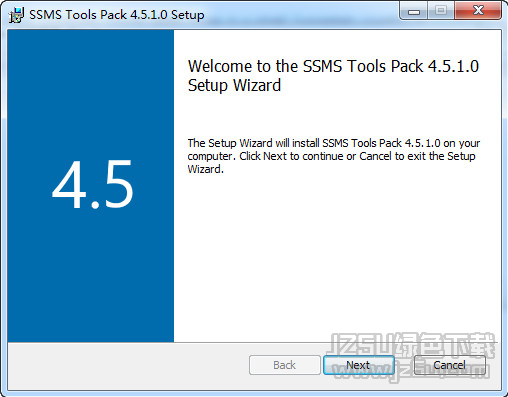Click the empty white area below the description

(337, 257)
